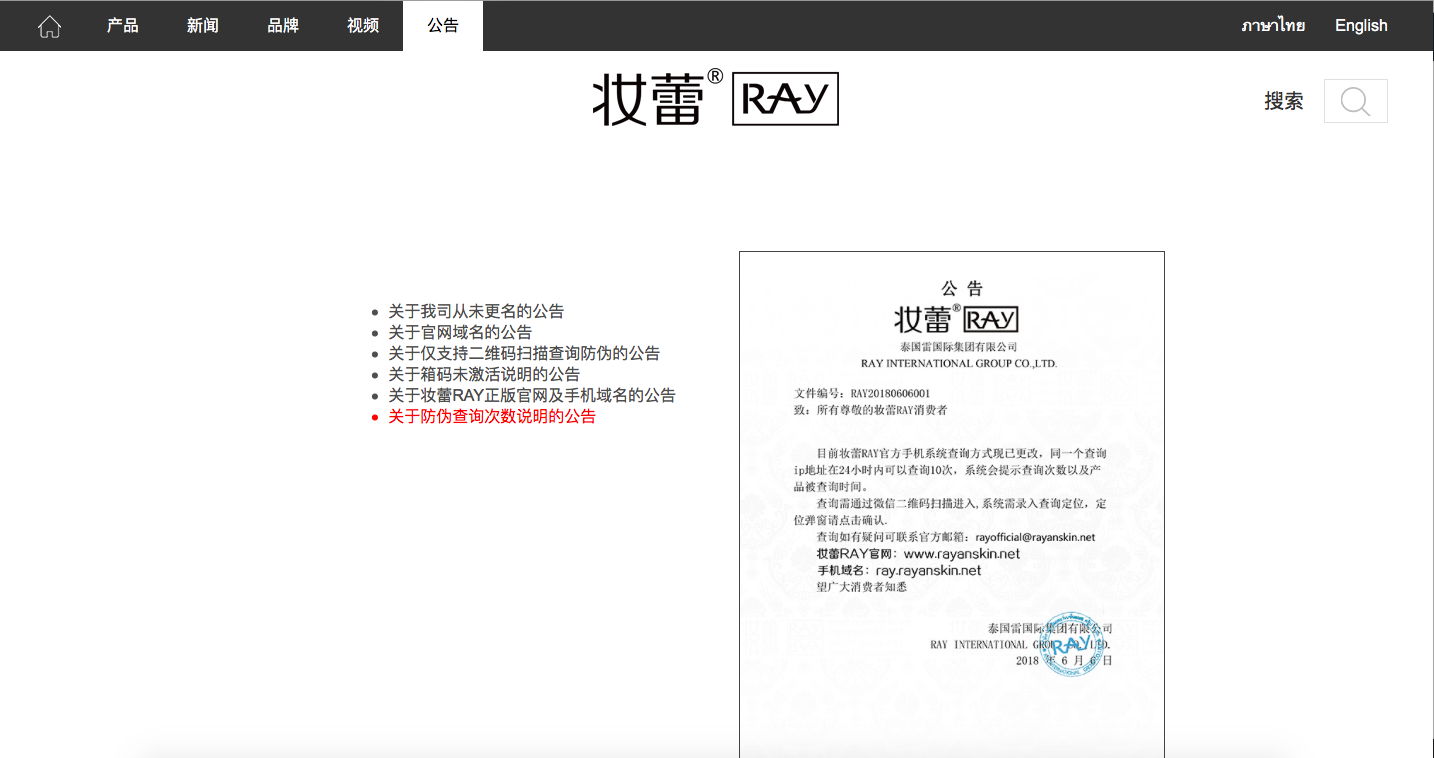The image size is (1434, 758).
Task: Click the home icon in the navigation bar
Action: tap(49, 25)
